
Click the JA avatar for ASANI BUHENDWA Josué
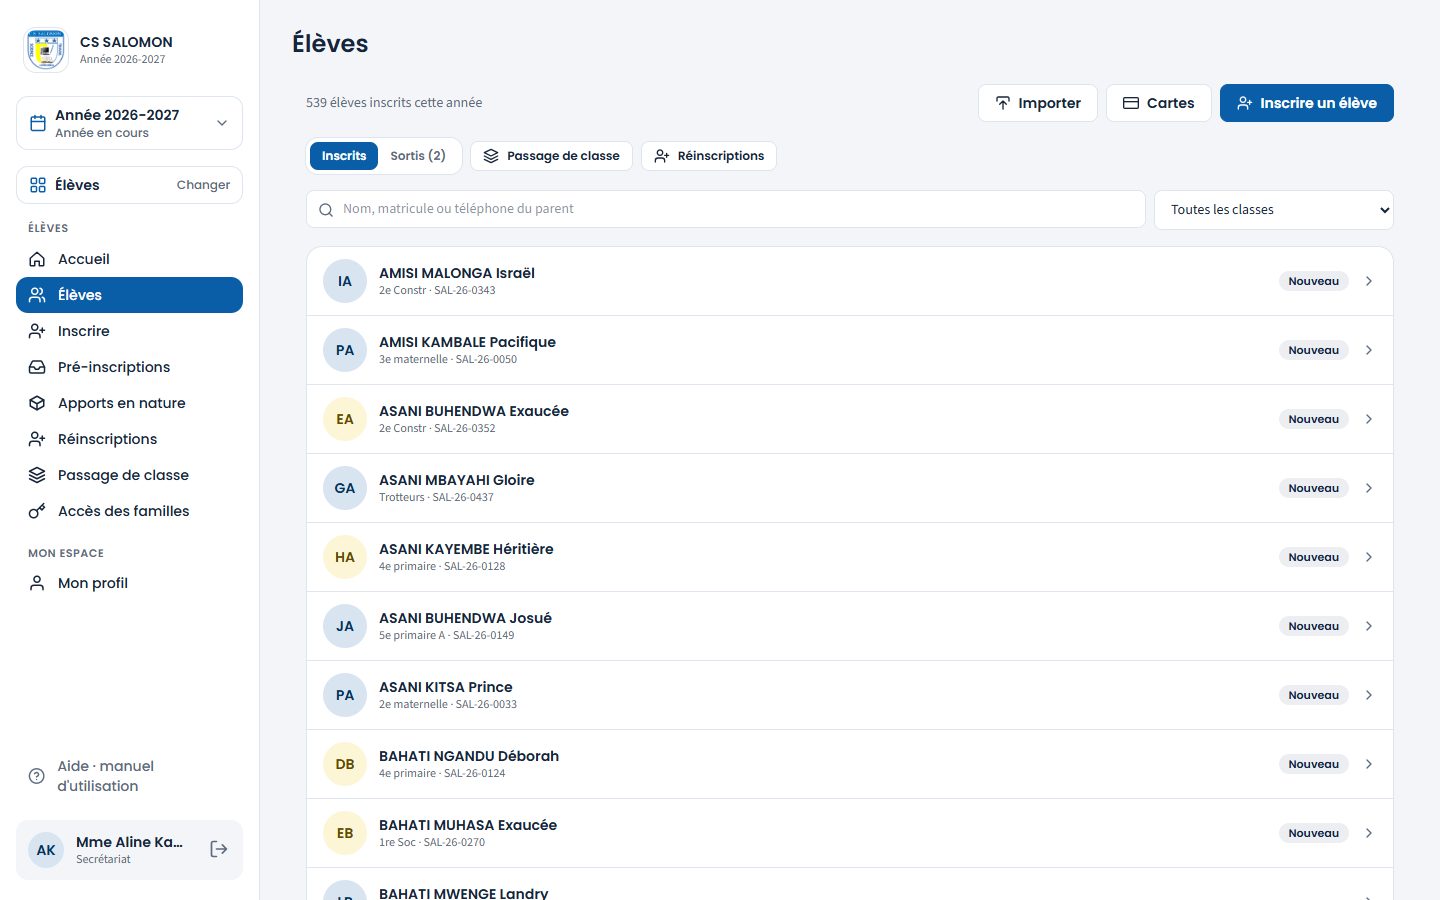coord(345,626)
